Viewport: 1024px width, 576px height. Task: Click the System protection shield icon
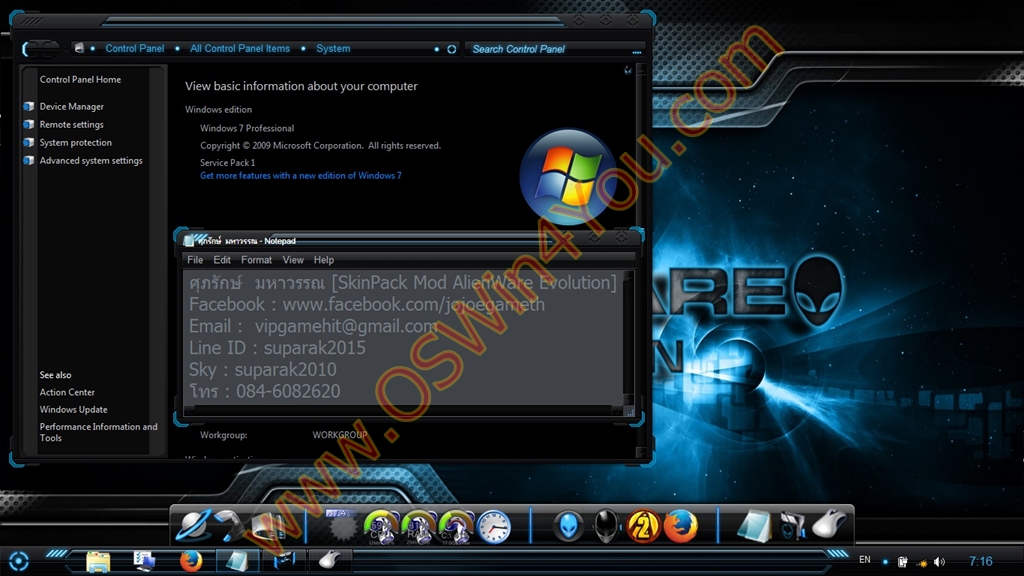pos(29,142)
